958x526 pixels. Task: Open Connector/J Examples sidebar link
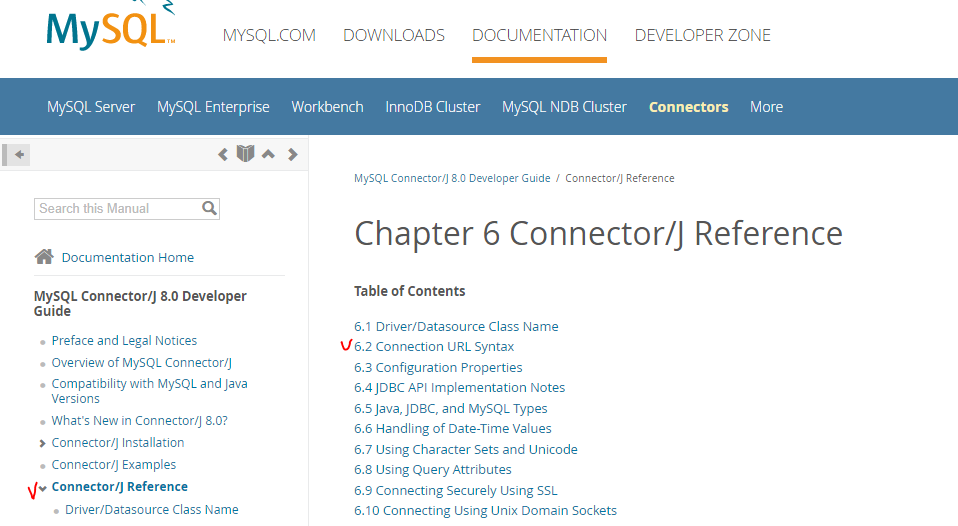point(114,464)
